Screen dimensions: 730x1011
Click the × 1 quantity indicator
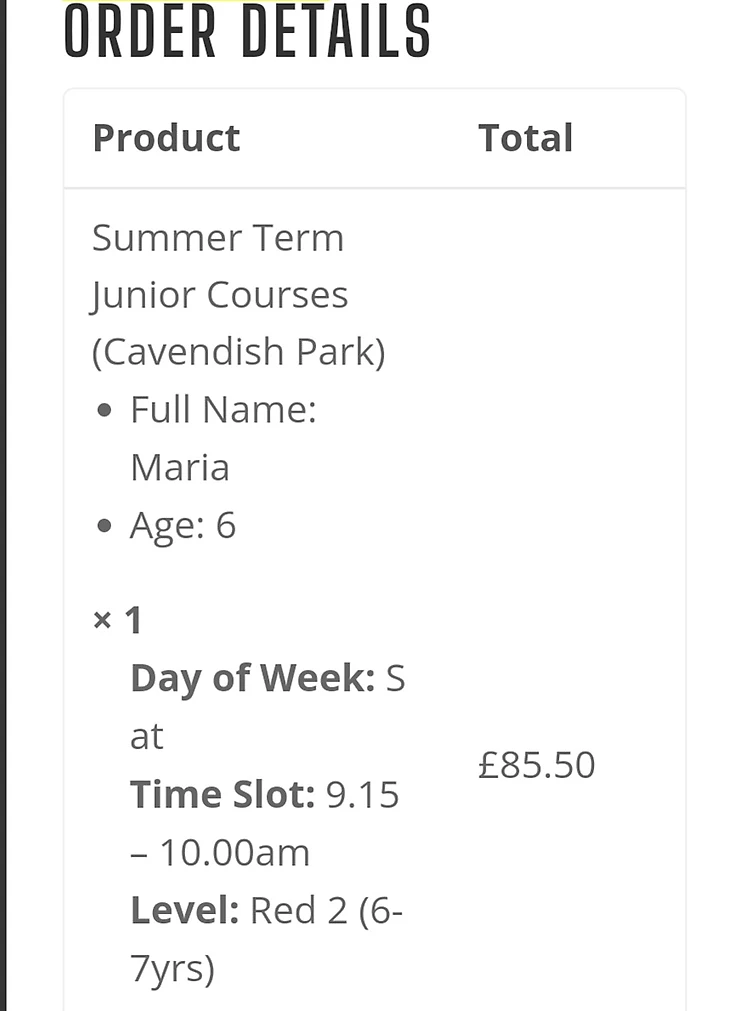pyautogui.click(x=117, y=621)
